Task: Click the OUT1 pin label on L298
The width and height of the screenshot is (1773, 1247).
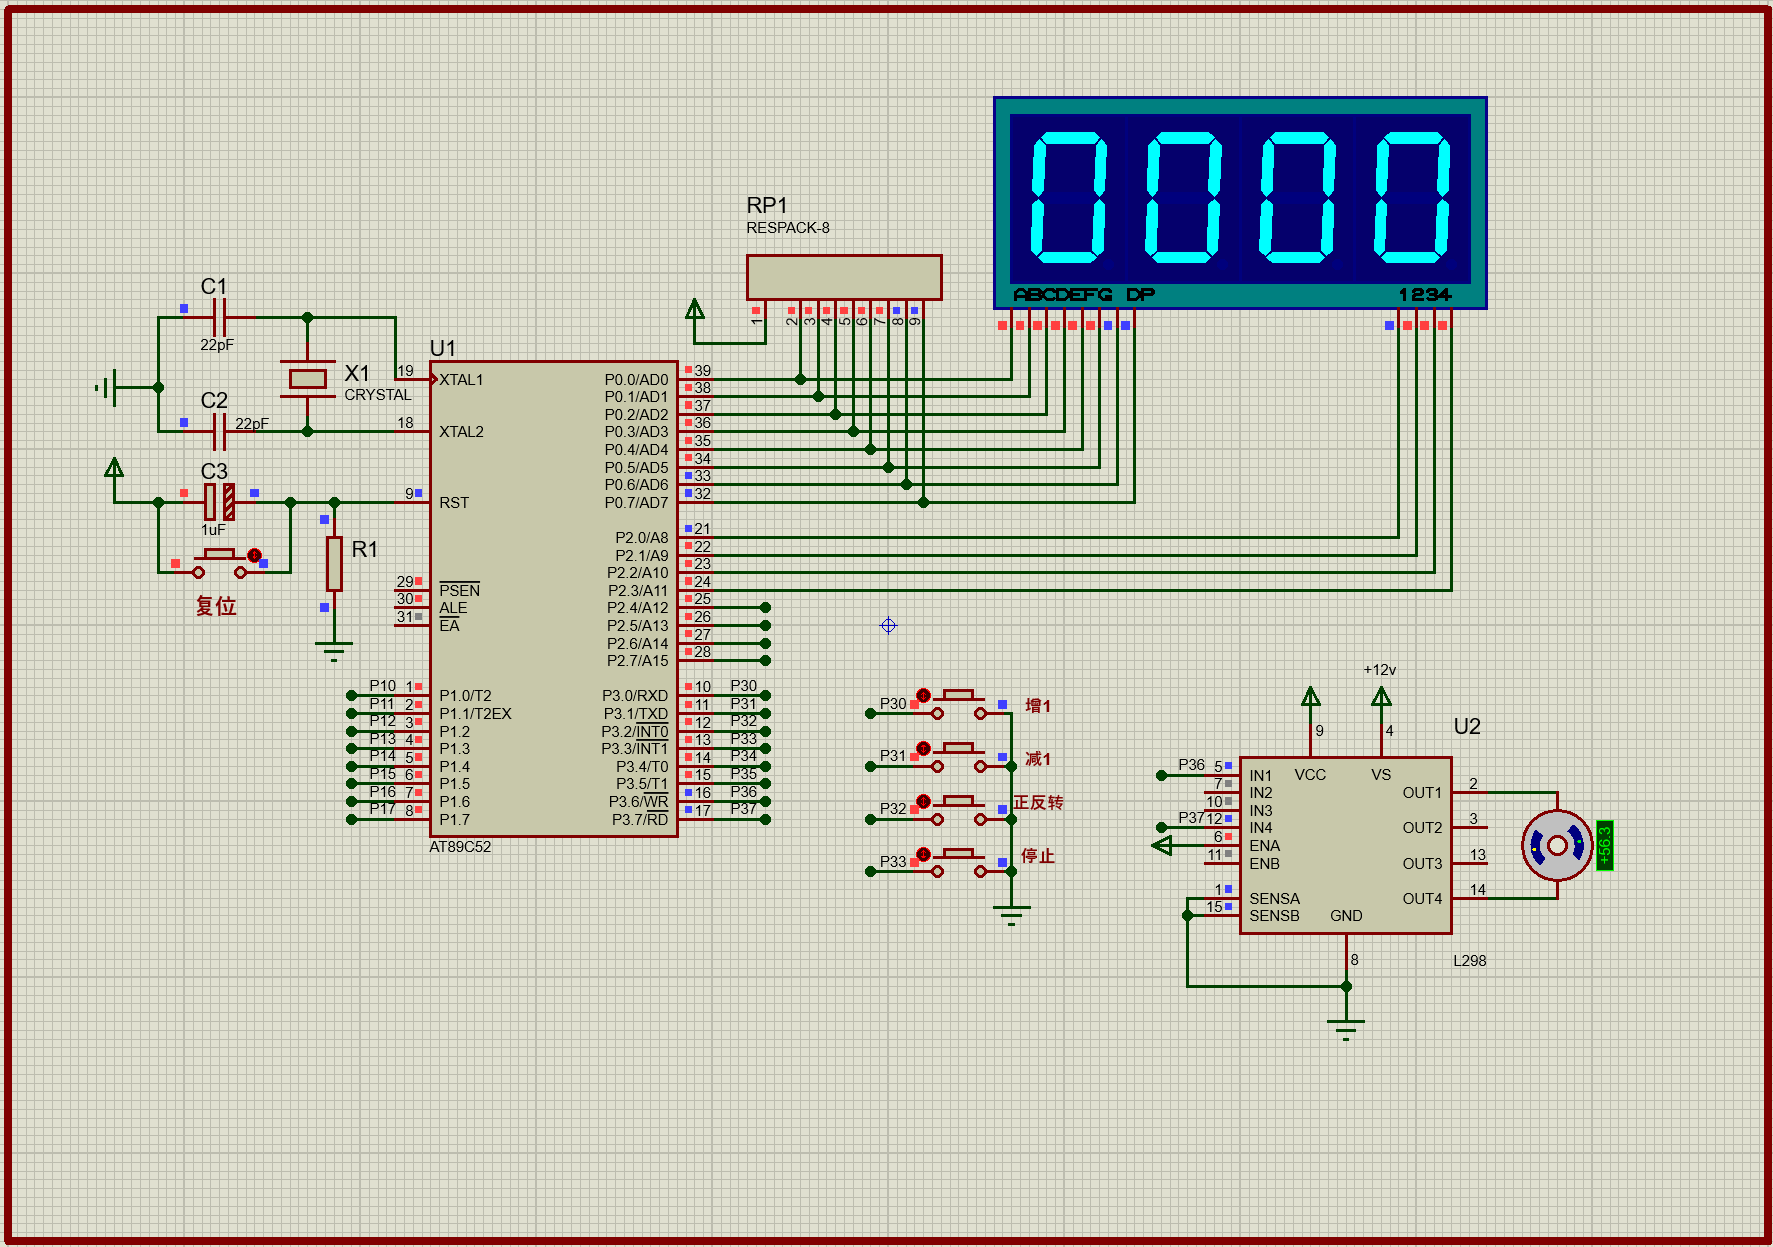Action: pyautogui.click(x=1422, y=793)
